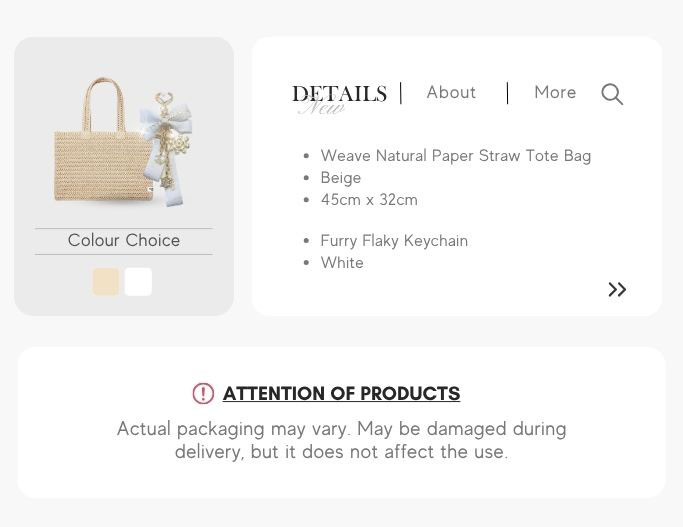Switch to the About tab

coord(451,92)
